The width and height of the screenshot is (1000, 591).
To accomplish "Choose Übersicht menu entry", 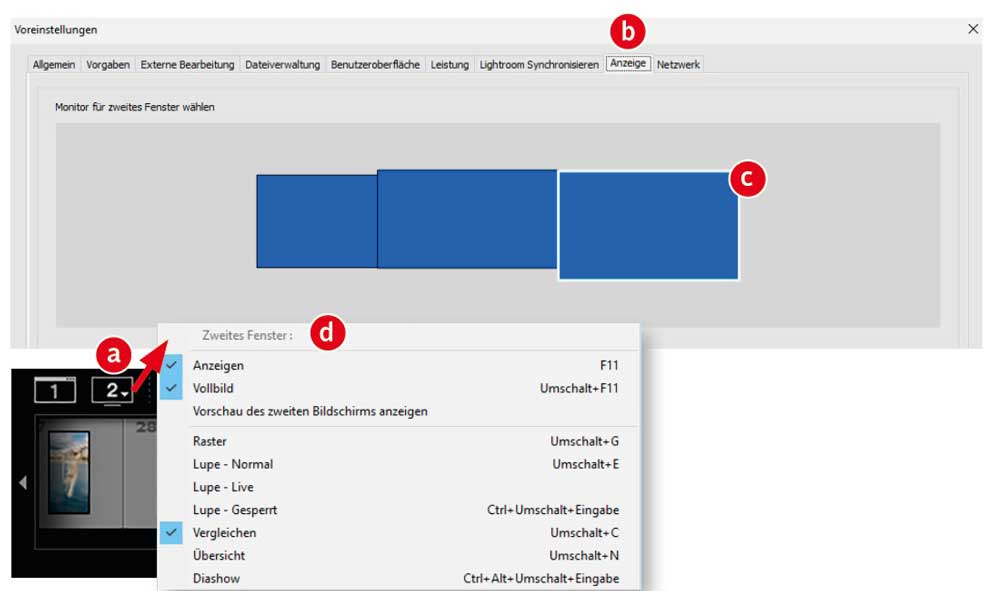I will [399, 556].
